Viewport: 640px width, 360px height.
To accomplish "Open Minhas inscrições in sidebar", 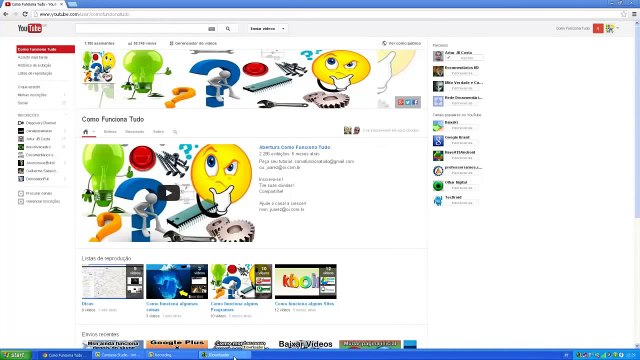I will point(32,95).
